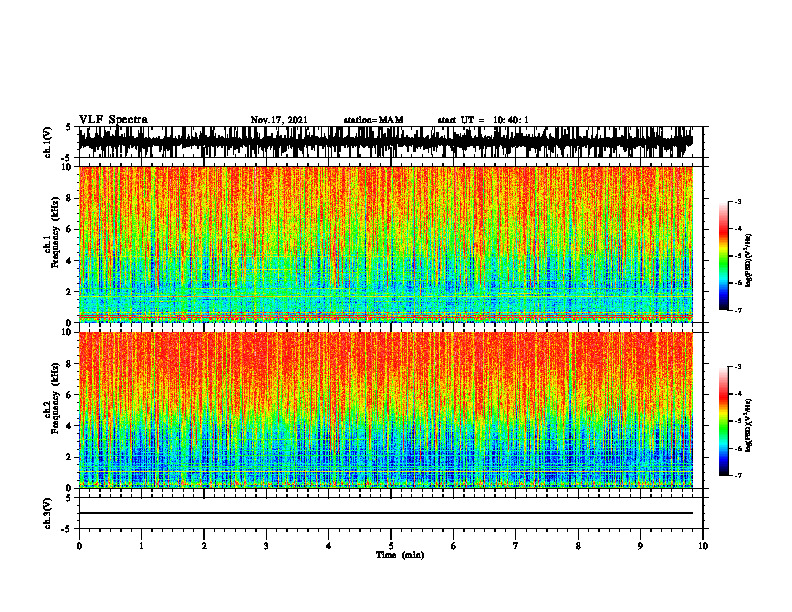Click the "0" tick on the time axis
Image resolution: width=792 pixels, height=612 pixels.
(x=79, y=546)
